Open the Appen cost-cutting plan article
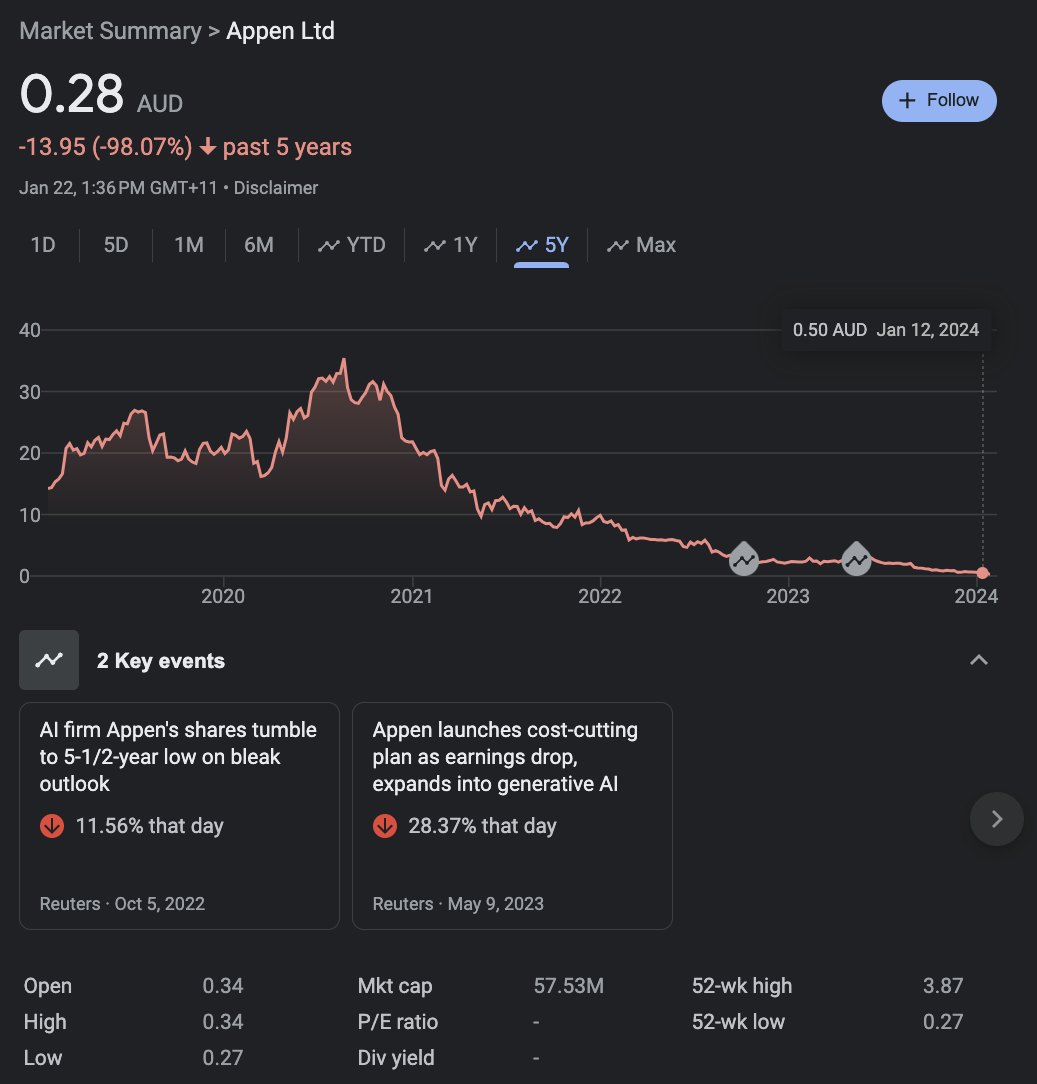1037x1084 pixels. pyautogui.click(x=505, y=757)
